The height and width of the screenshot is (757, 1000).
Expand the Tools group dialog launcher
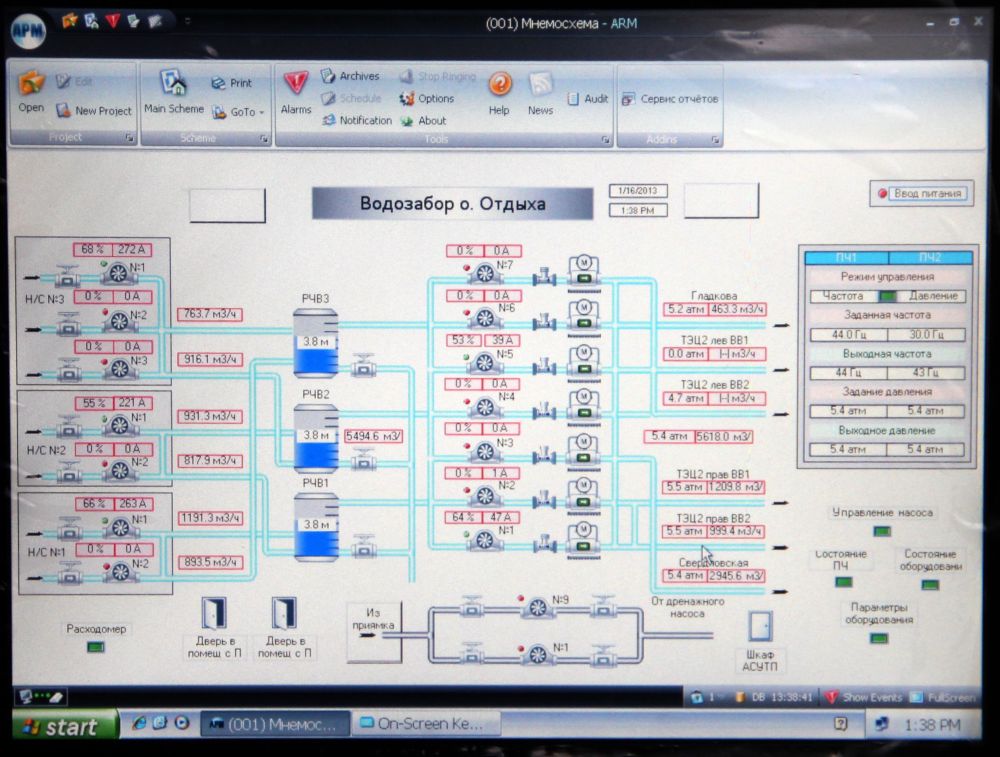pyautogui.click(x=606, y=140)
